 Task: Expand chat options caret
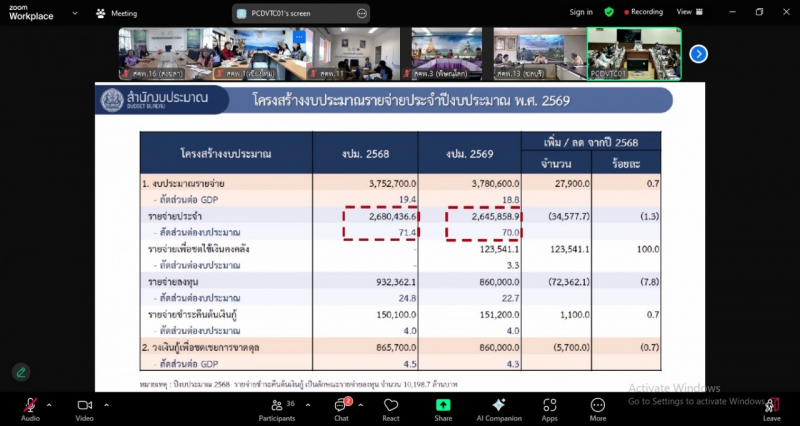361,405
